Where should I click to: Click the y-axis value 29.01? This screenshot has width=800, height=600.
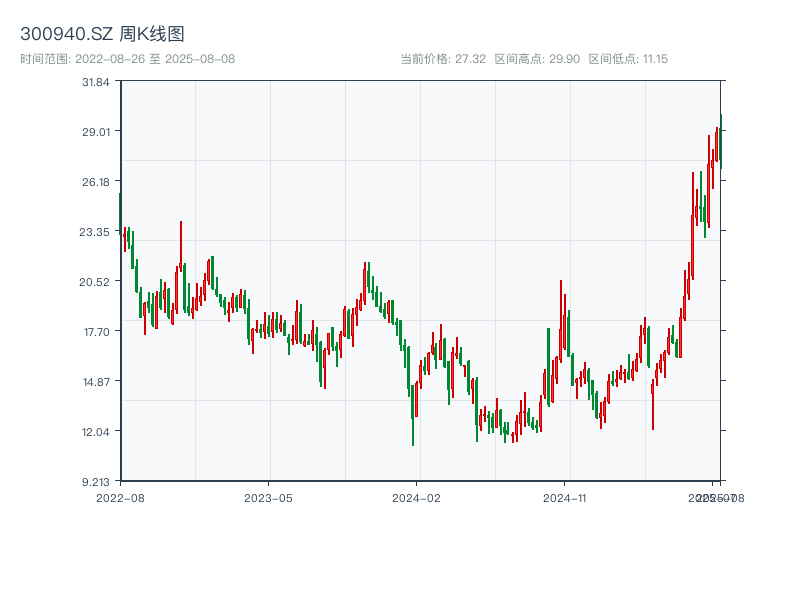96,132
